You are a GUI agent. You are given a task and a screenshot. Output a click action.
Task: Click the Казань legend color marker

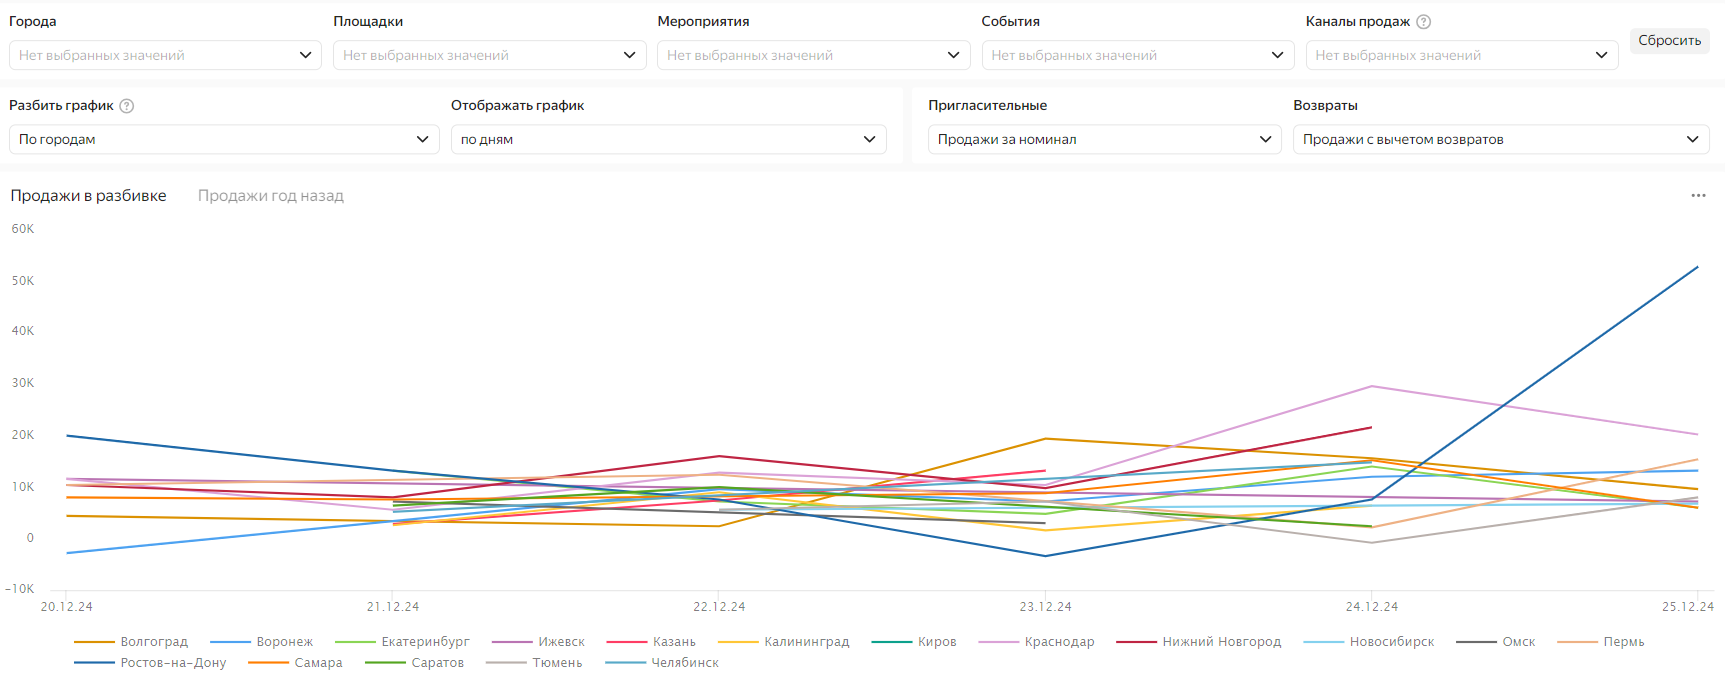[626, 642]
